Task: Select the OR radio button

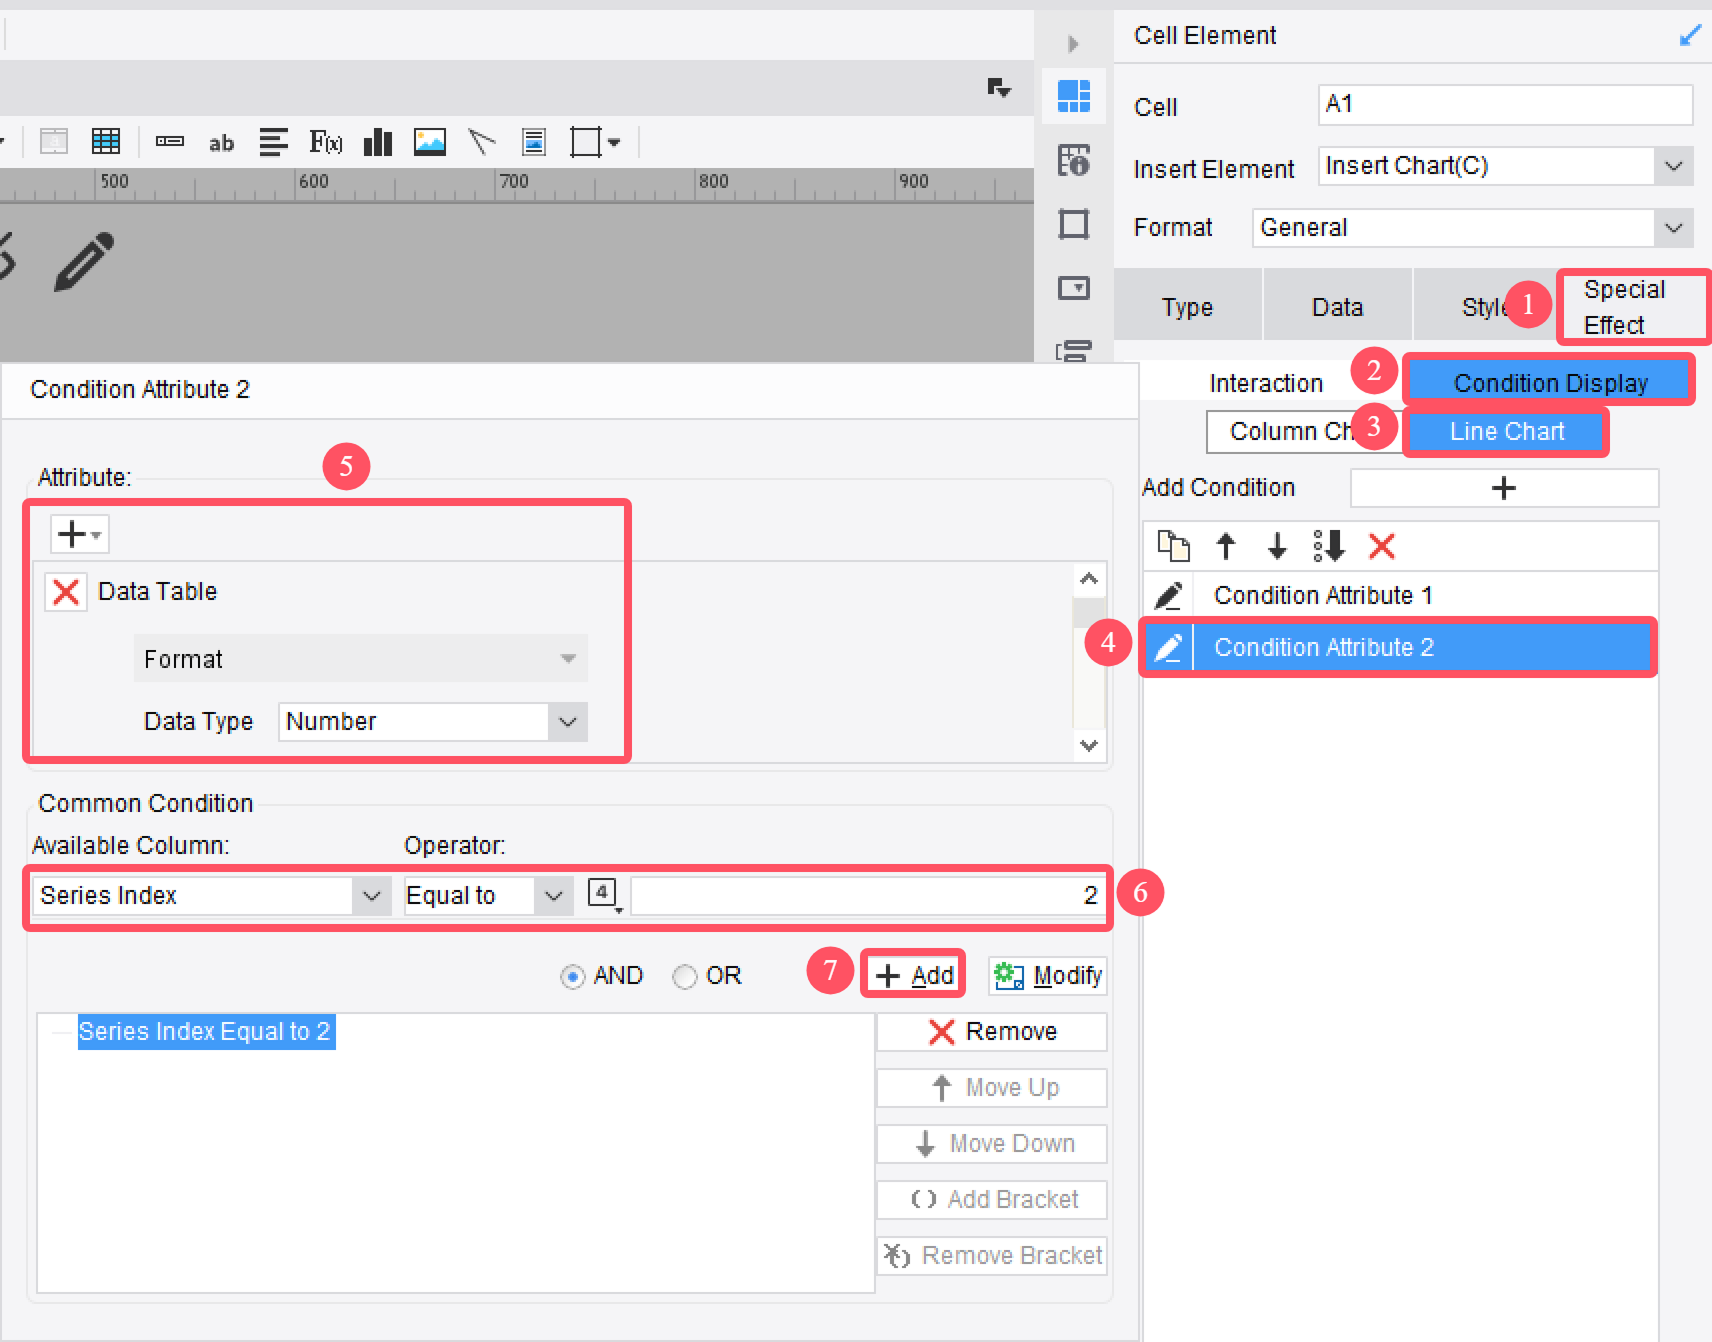Action: (x=684, y=977)
